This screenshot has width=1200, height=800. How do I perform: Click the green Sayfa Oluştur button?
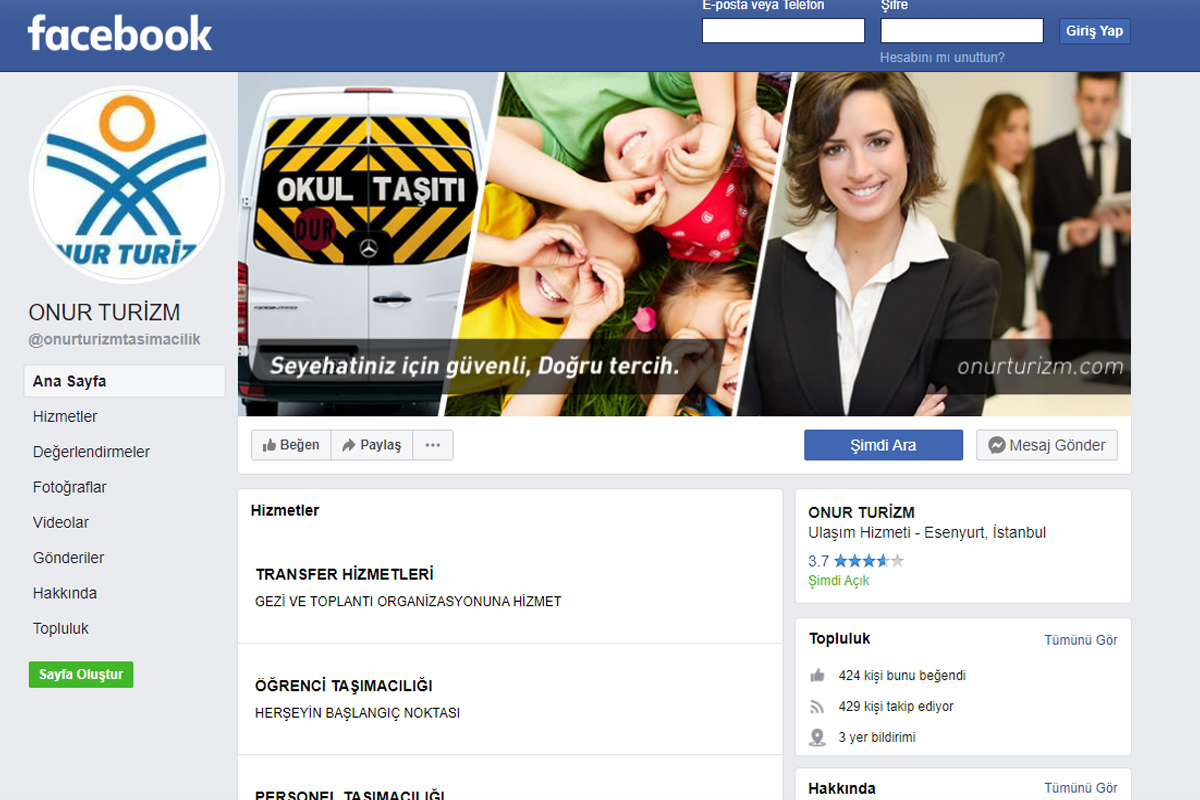(81, 674)
